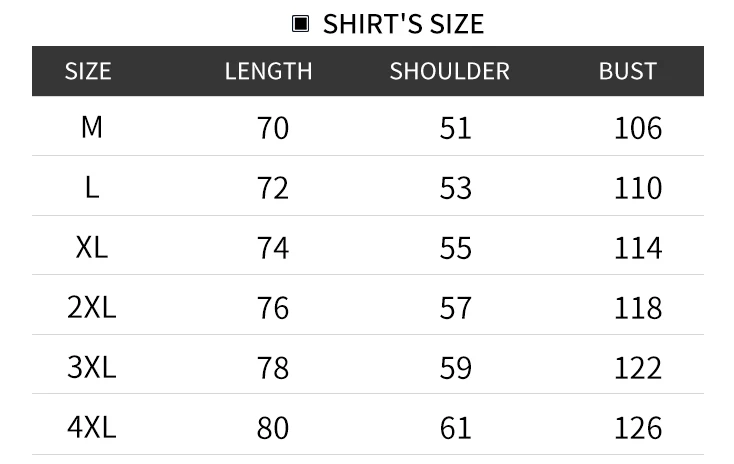Choose the 2XL size row label
Viewport: 734px width, 464px height.
tap(91, 307)
